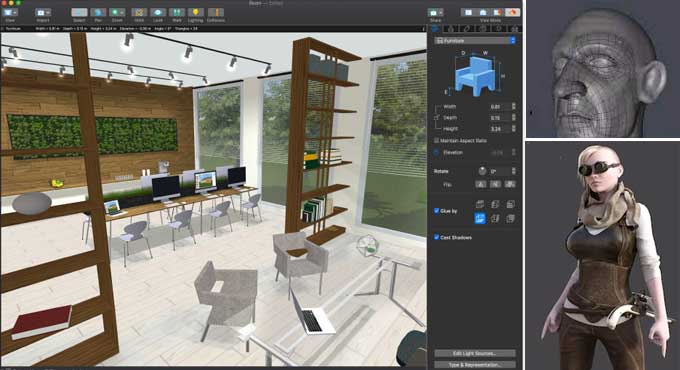Viewport: 680px width, 370px height.
Task: Click the last Flip button
Action: [x=510, y=184]
